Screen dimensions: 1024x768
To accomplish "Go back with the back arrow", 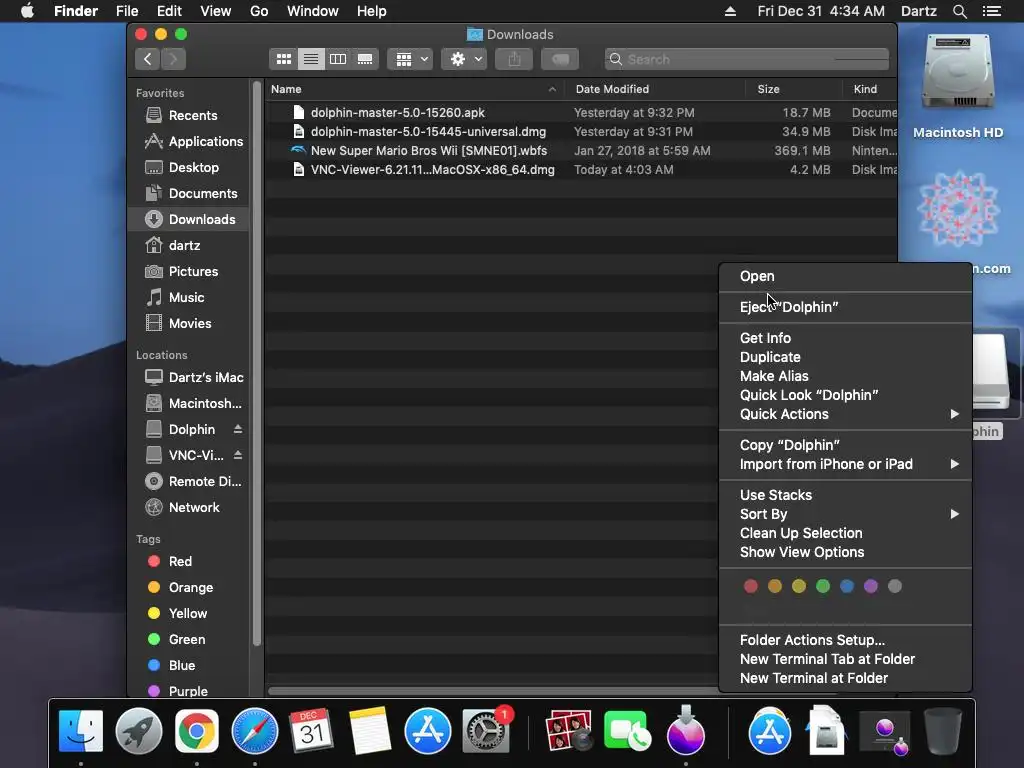I will coord(148,59).
